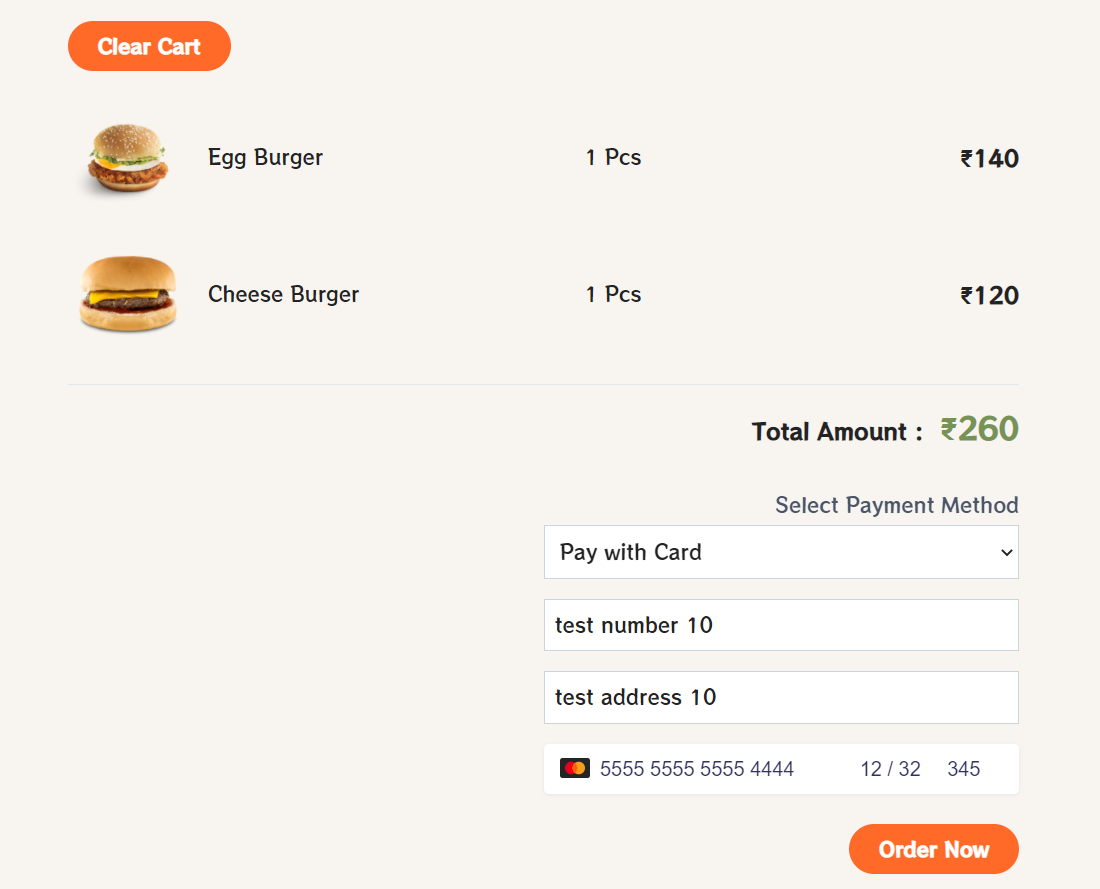Click the card expiry field 12 / 32

pos(890,769)
